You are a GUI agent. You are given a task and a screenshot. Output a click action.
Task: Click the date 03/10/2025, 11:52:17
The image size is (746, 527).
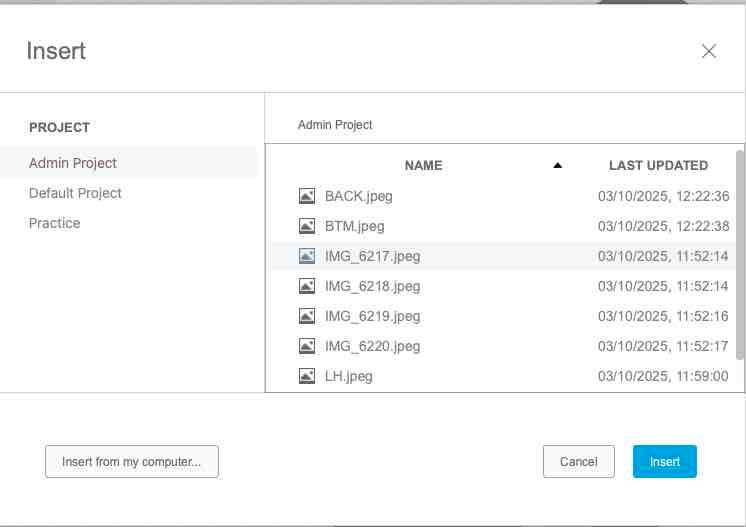point(663,346)
